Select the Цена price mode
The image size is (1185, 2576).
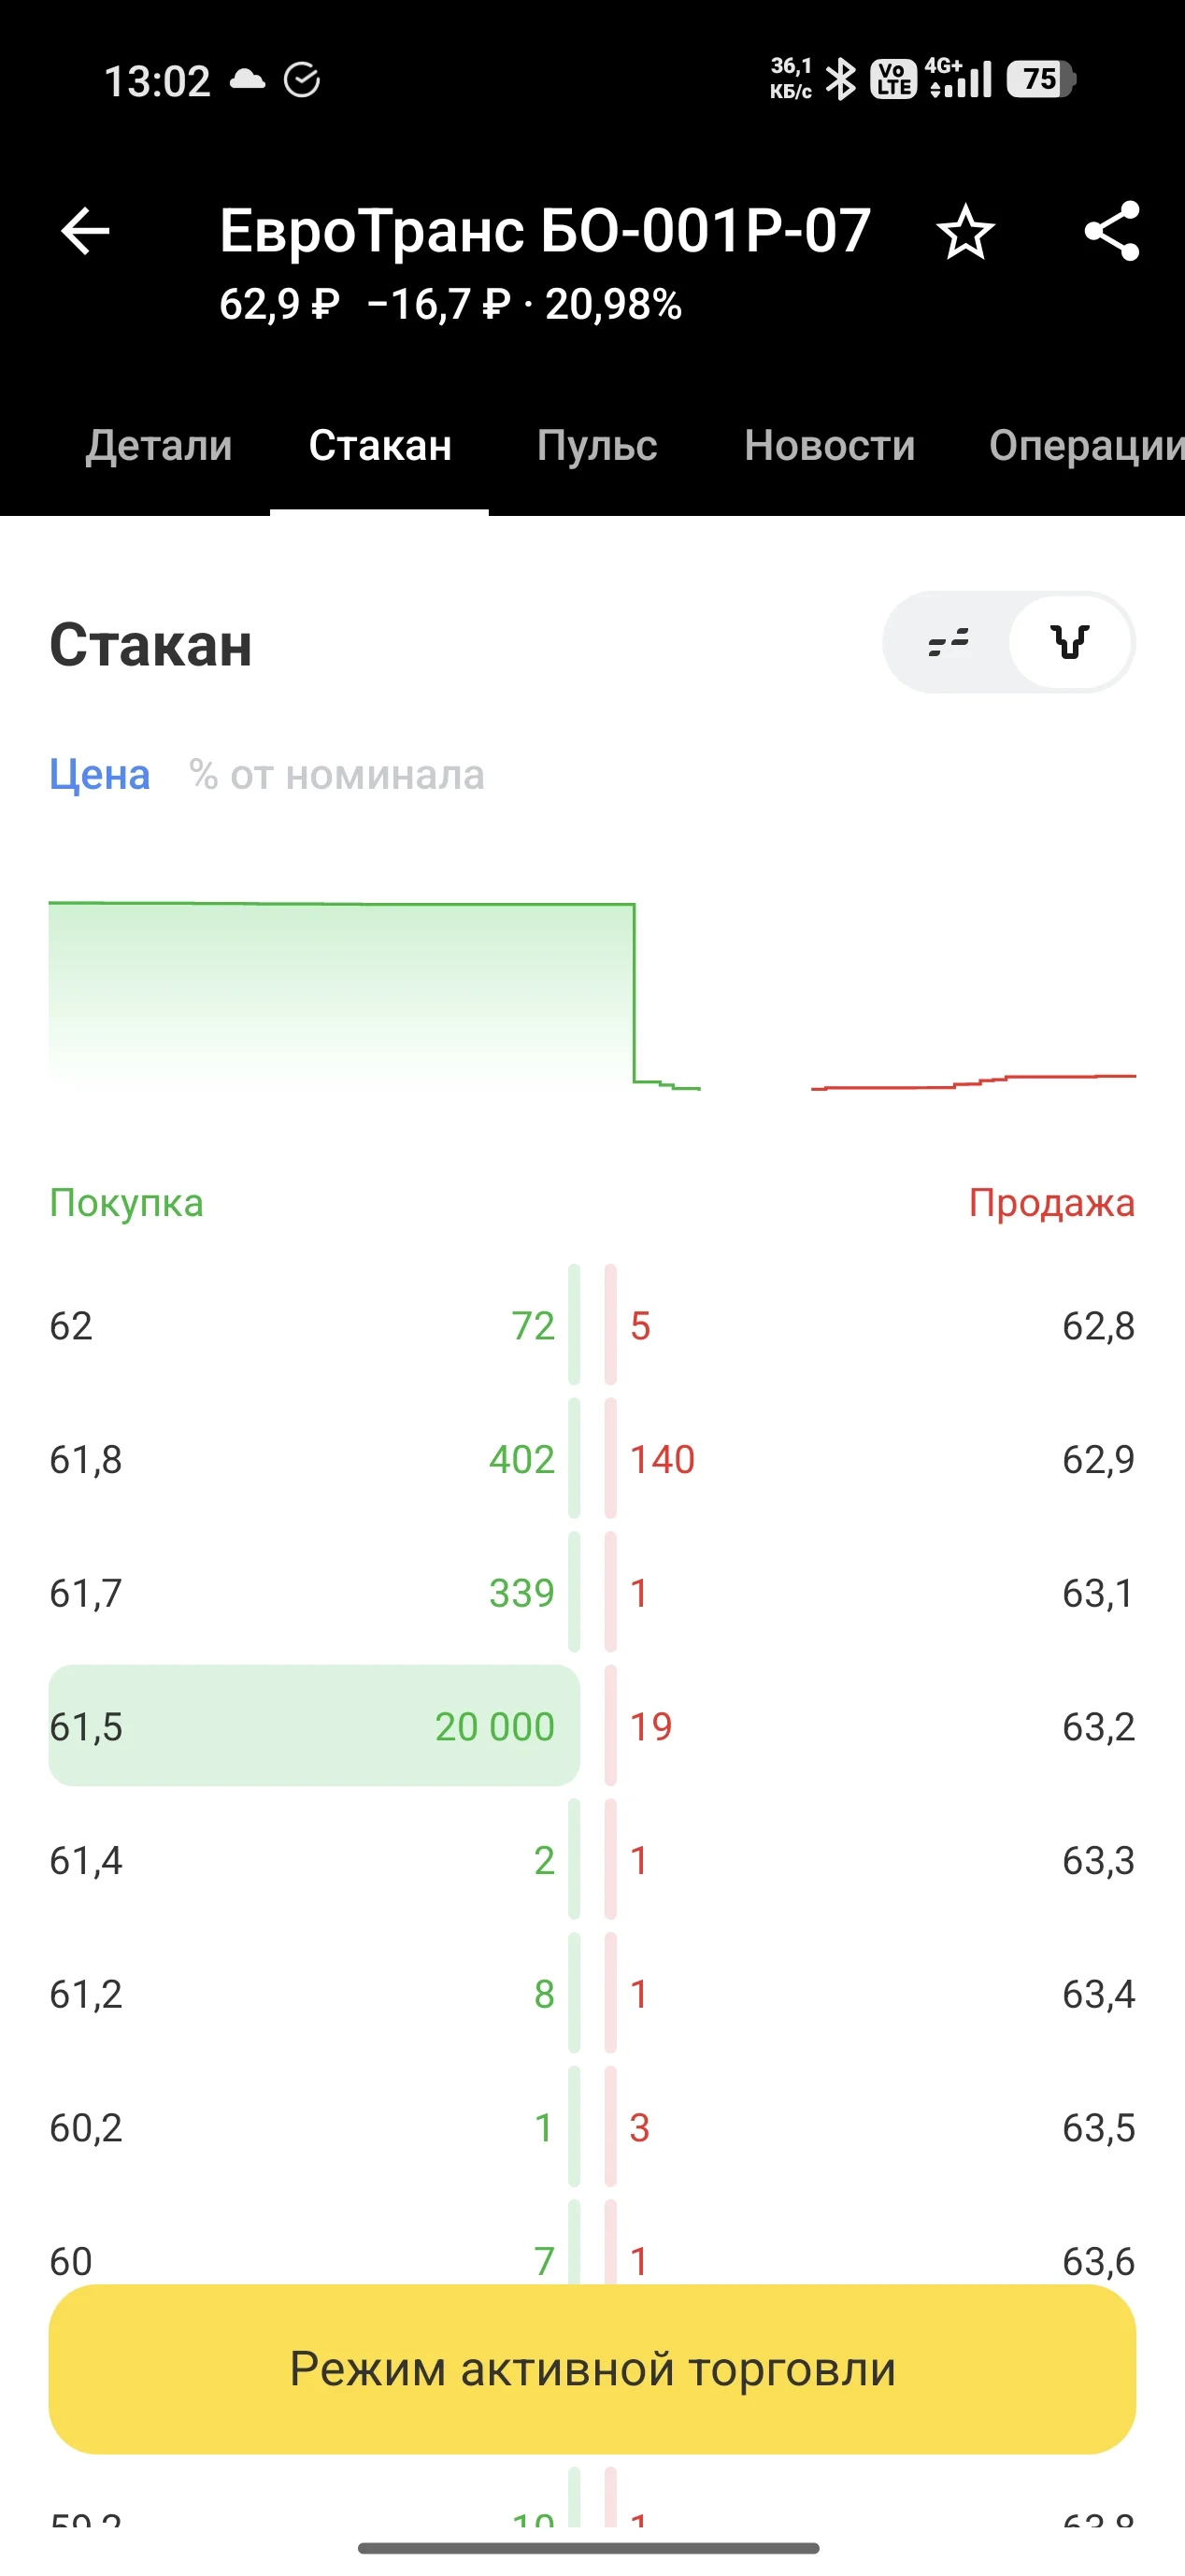click(x=100, y=775)
